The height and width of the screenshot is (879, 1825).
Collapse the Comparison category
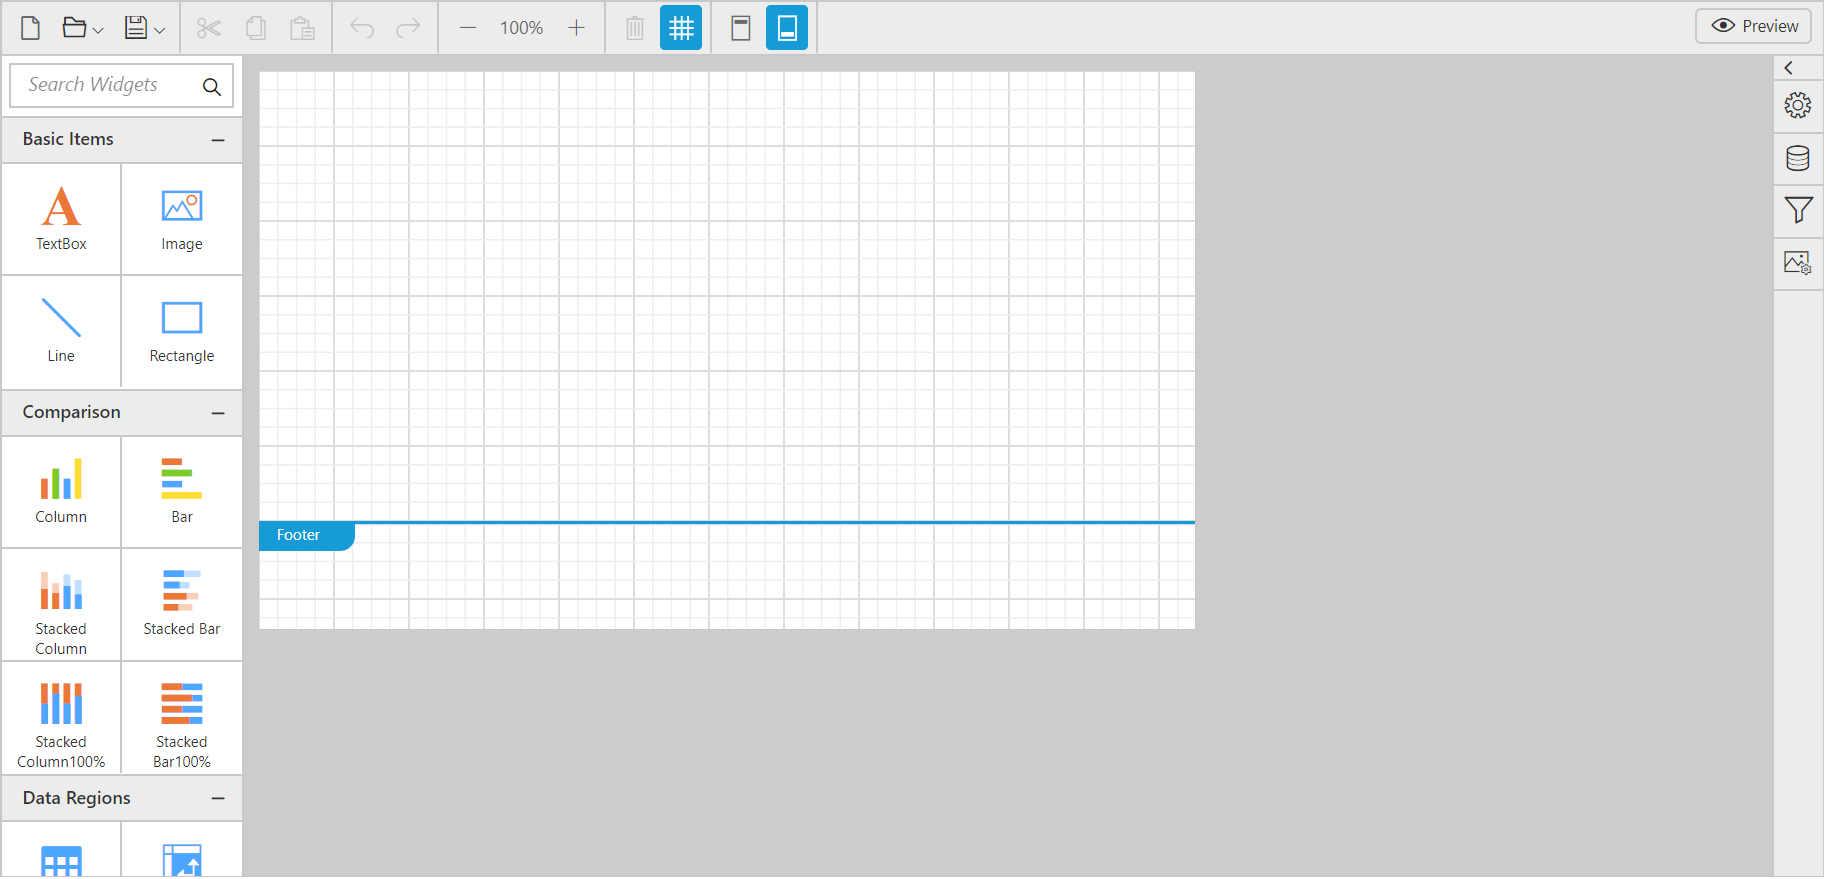(x=218, y=413)
